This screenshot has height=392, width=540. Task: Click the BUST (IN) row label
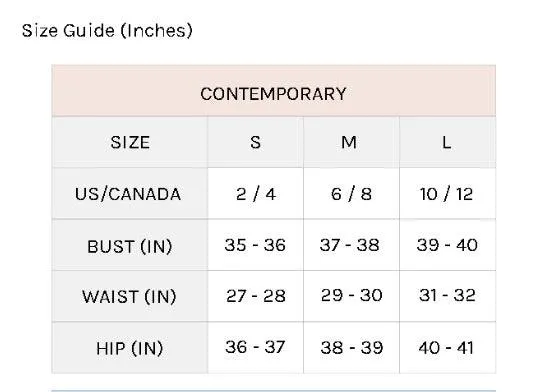[130, 245]
